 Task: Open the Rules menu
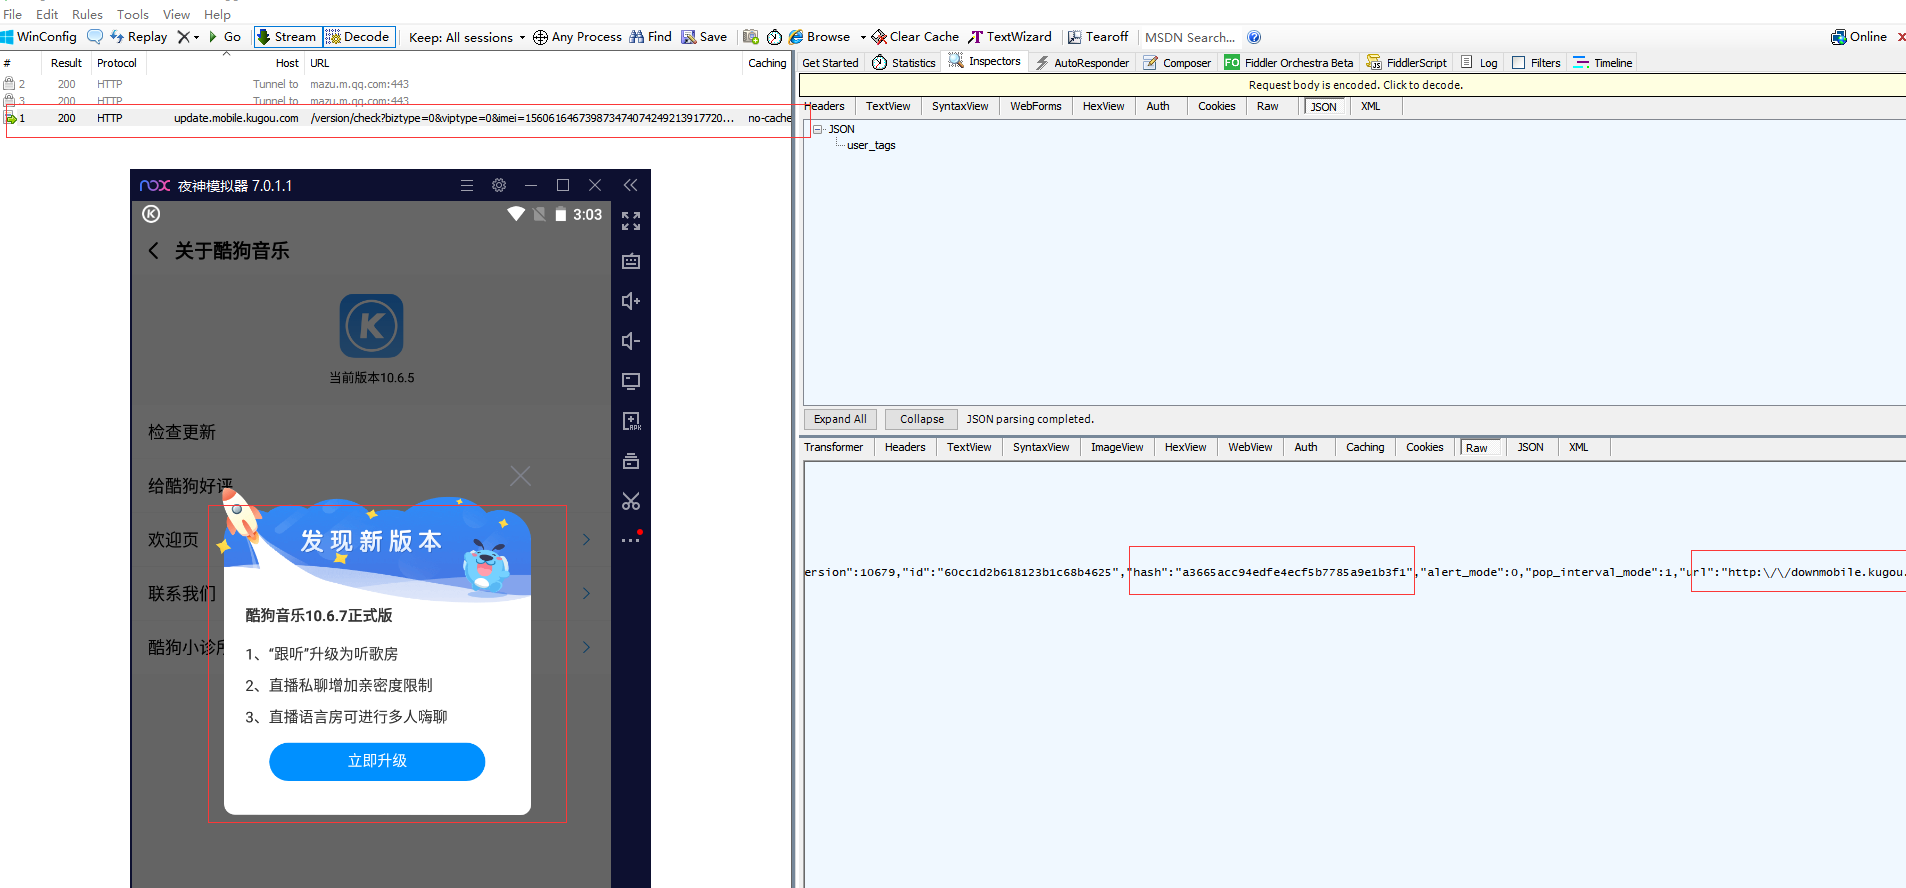[x=87, y=14]
